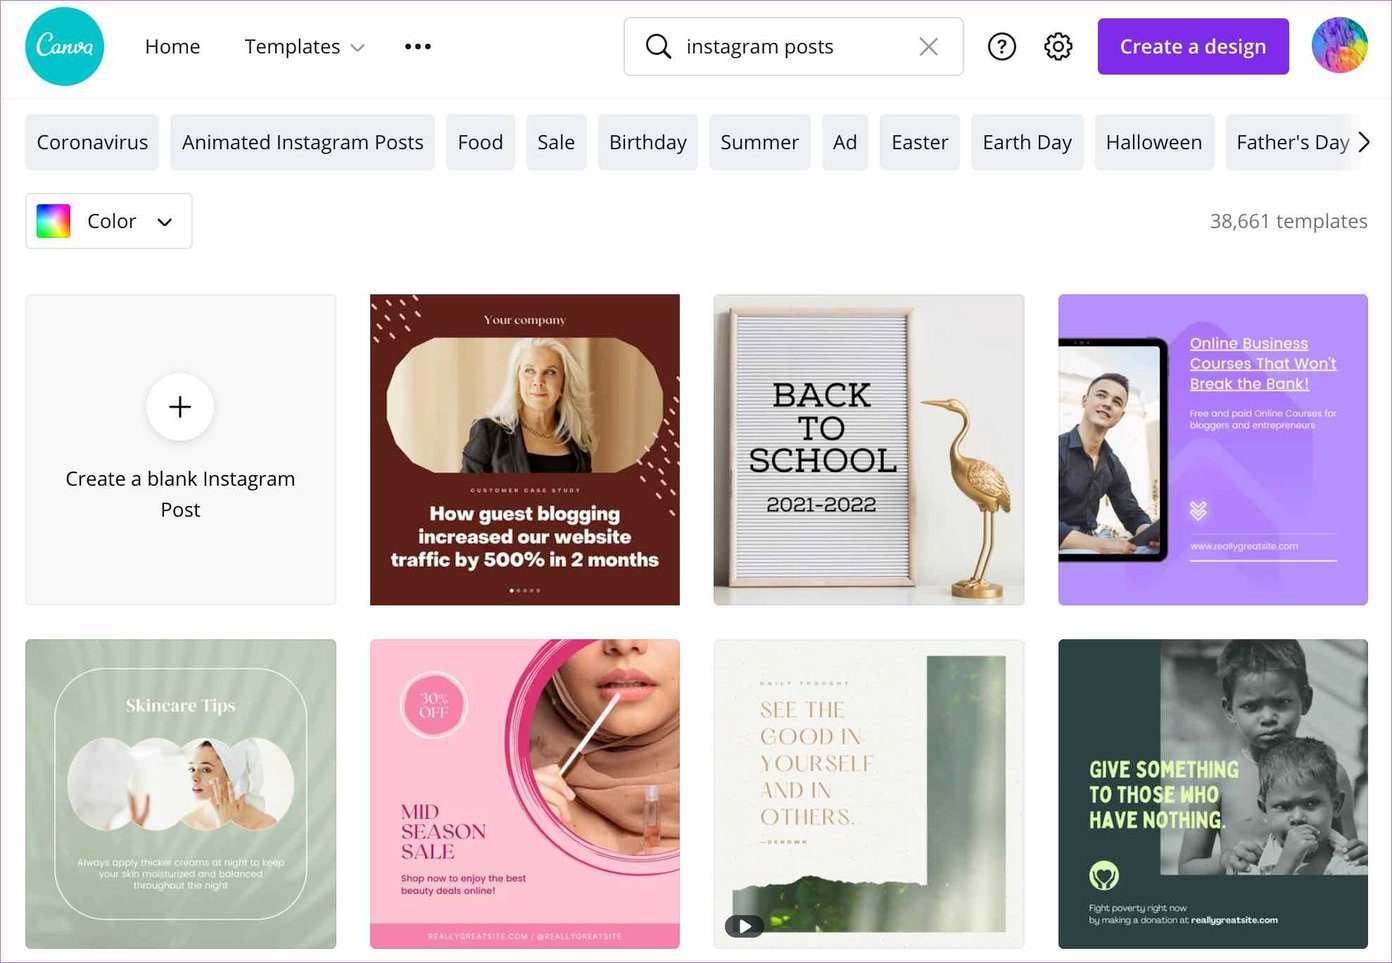
Task: Select the Skincare Tips template
Action: (181, 794)
